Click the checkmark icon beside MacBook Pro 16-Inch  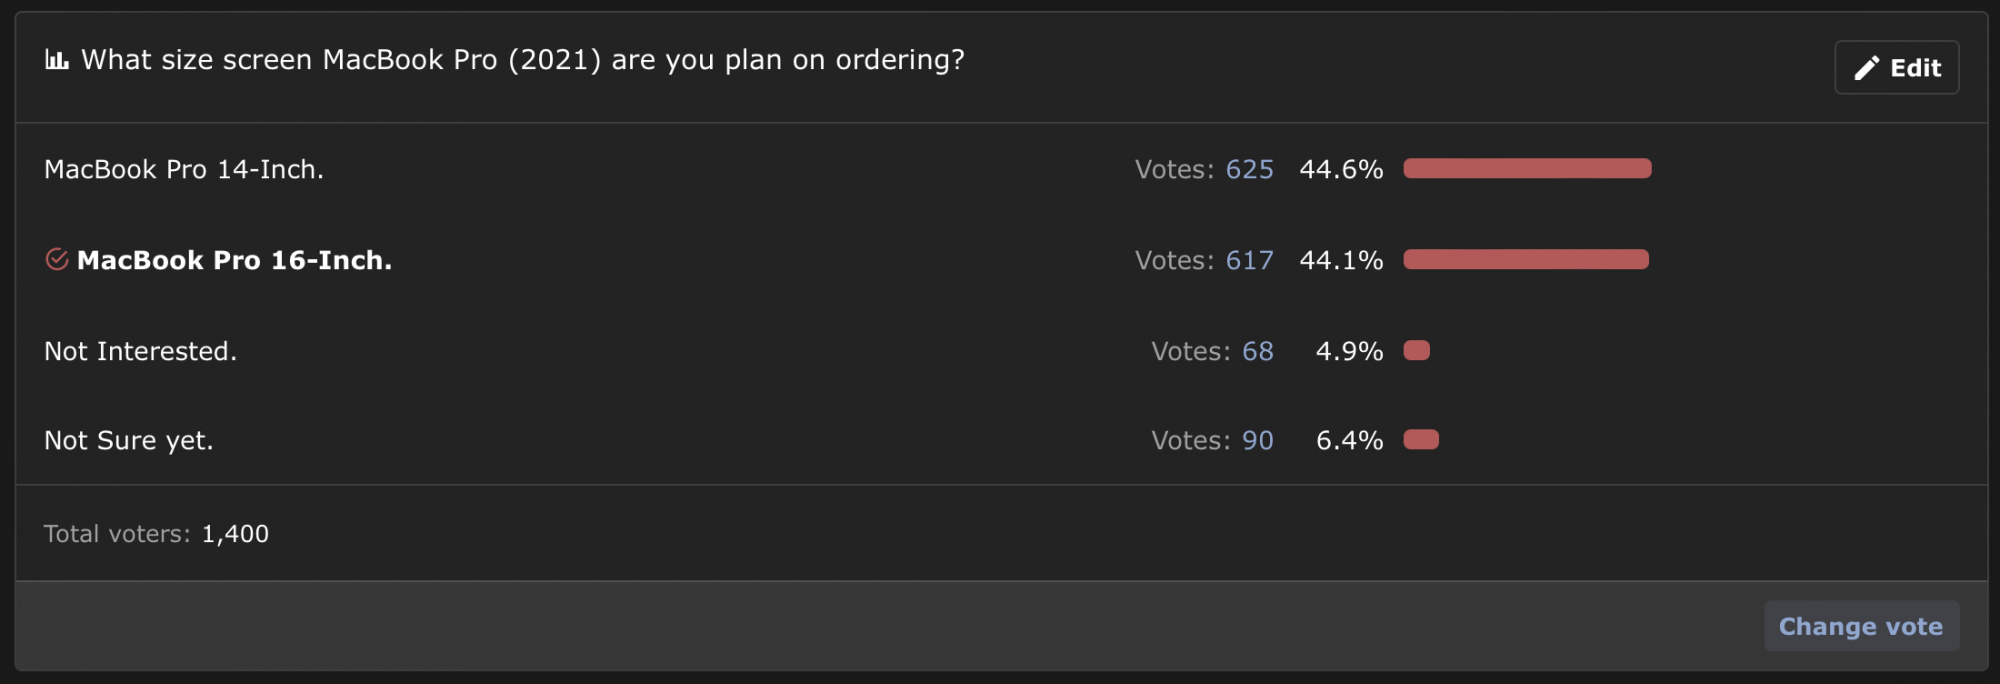[x=57, y=260]
